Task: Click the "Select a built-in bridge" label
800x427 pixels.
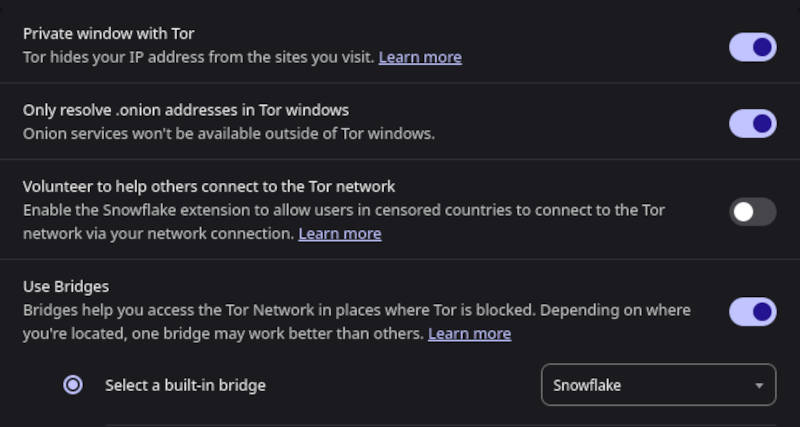Action: [x=185, y=385]
